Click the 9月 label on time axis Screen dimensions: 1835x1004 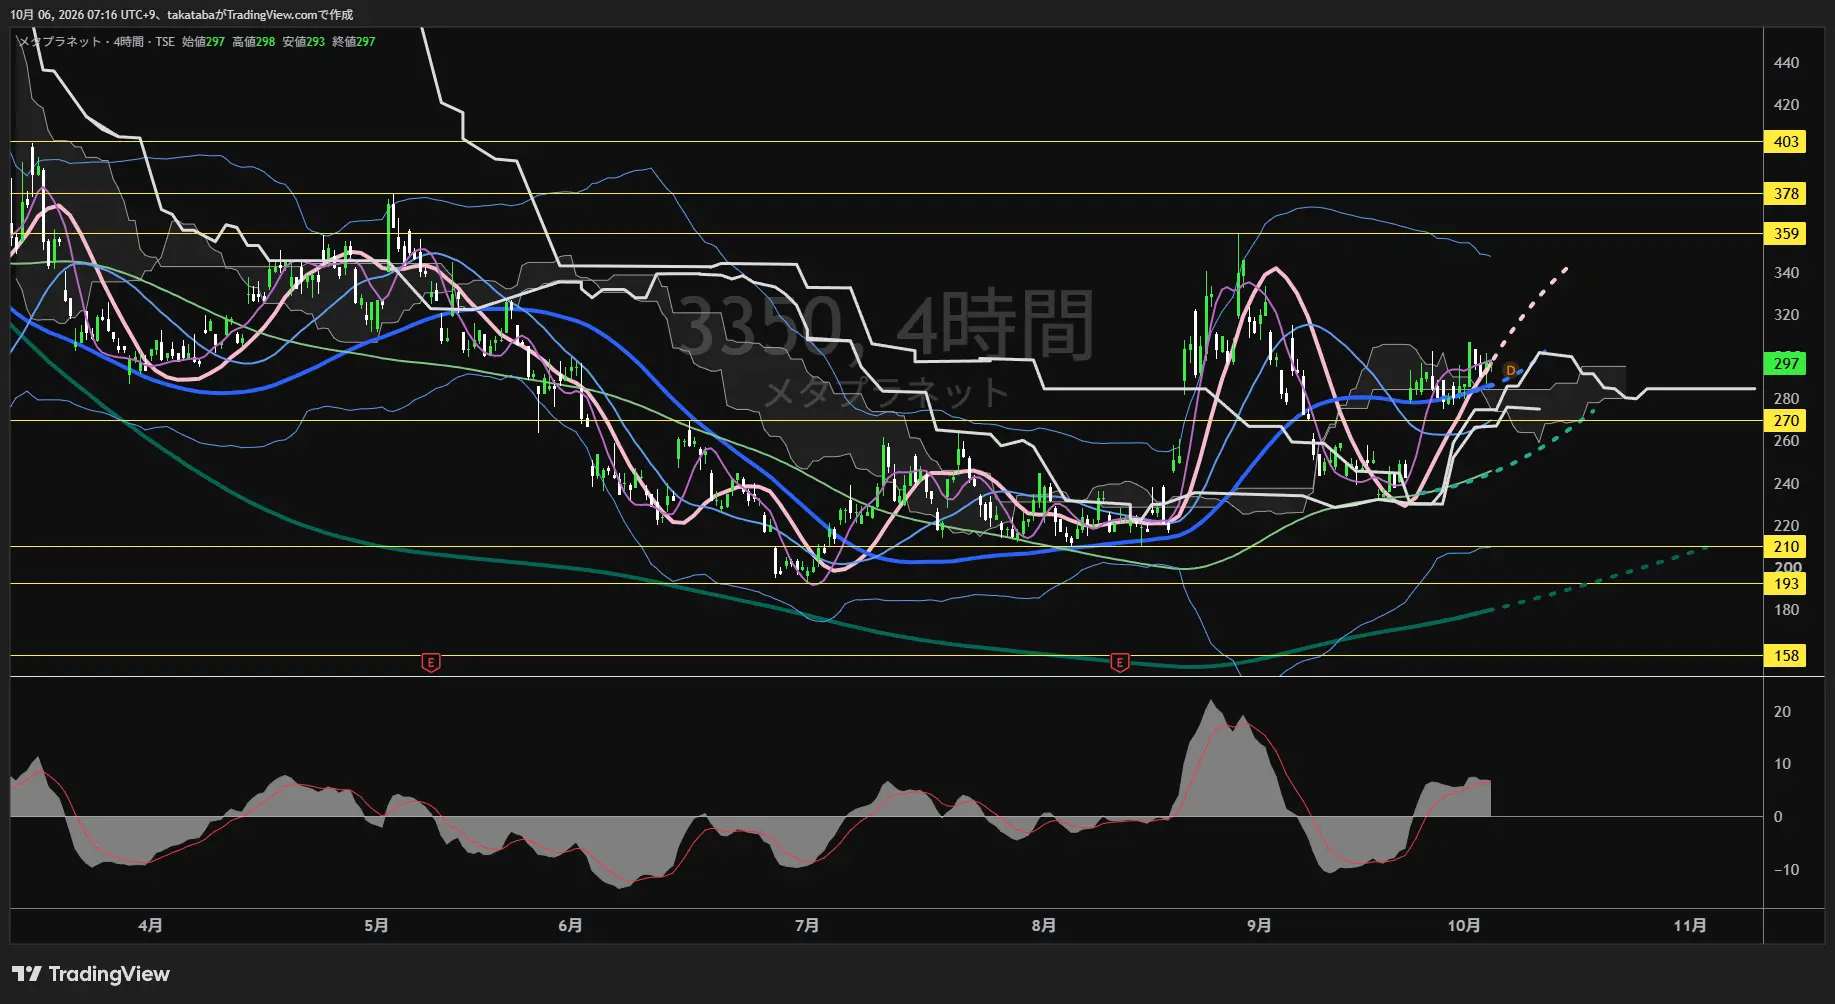(x=1259, y=926)
